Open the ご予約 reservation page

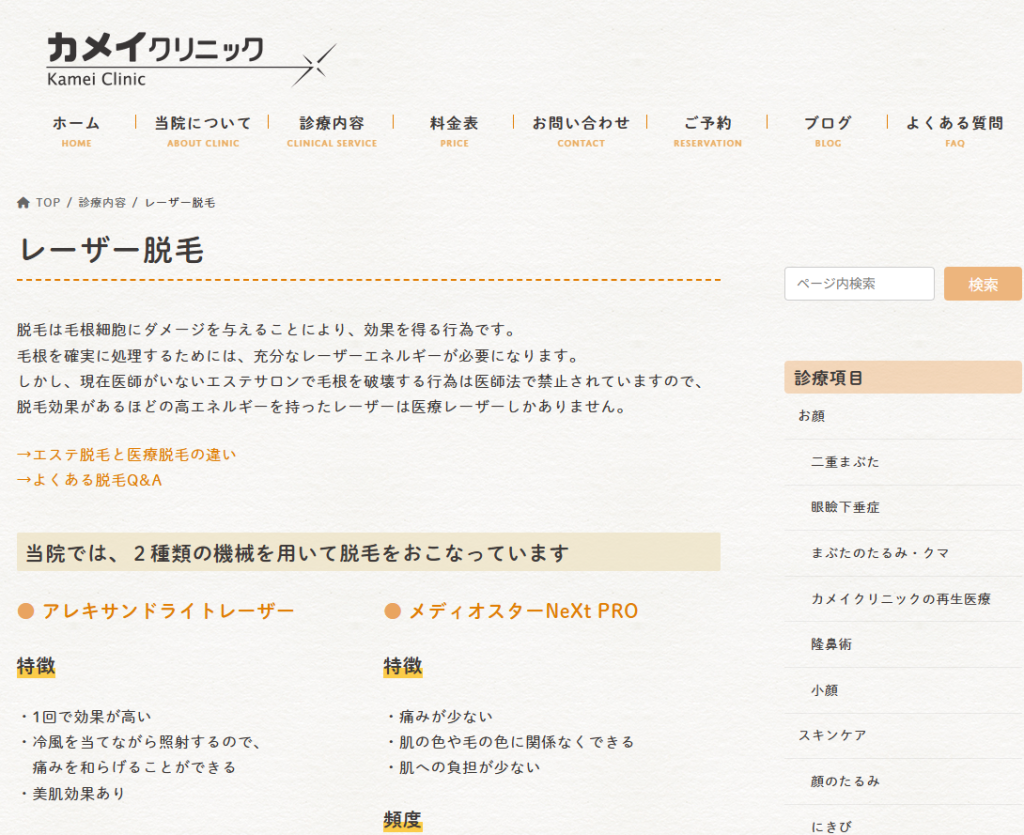click(x=707, y=129)
